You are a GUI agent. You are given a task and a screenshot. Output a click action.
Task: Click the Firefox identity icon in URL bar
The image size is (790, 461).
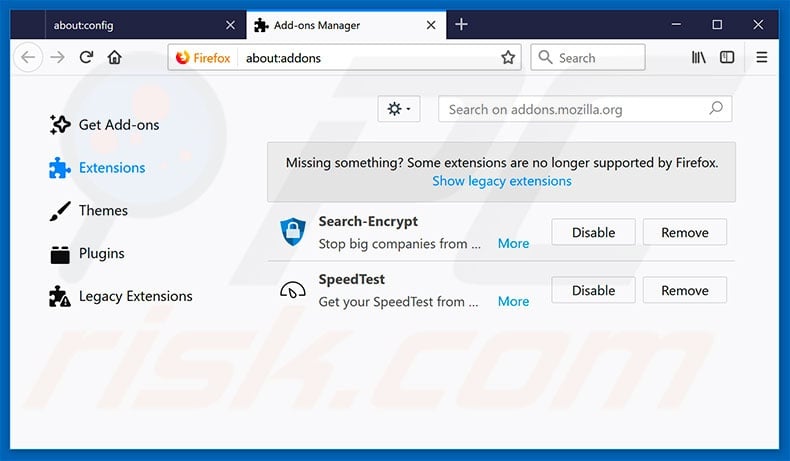pyautogui.click(x=203, y=58)
